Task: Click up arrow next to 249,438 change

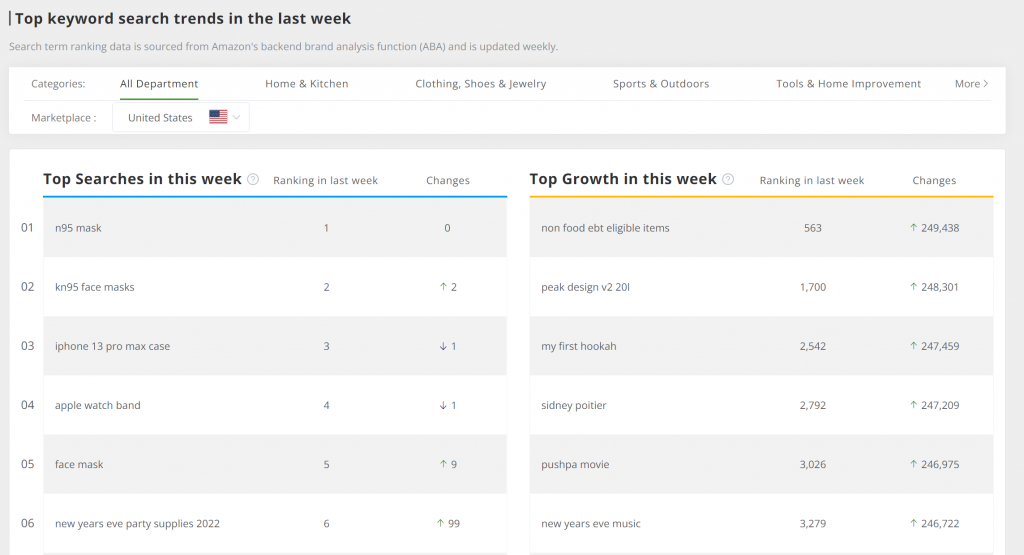Action: point(914,227)
